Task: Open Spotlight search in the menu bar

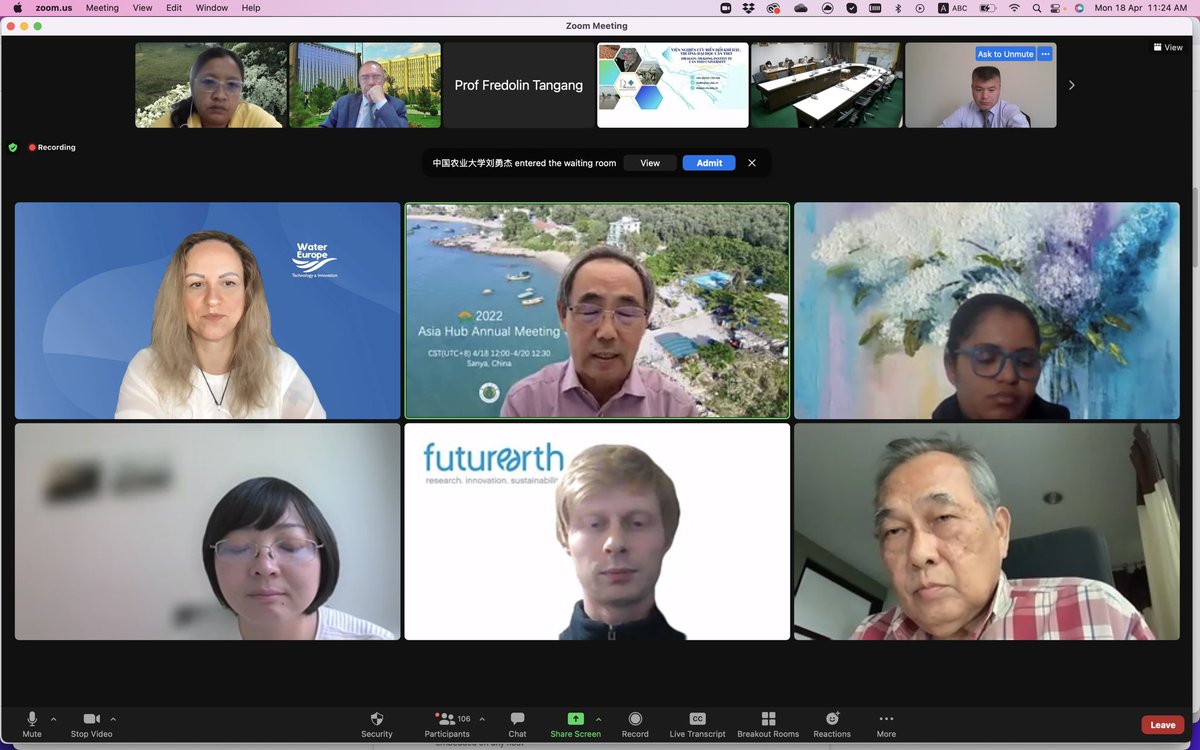Action: click(x=1037, y=8)
